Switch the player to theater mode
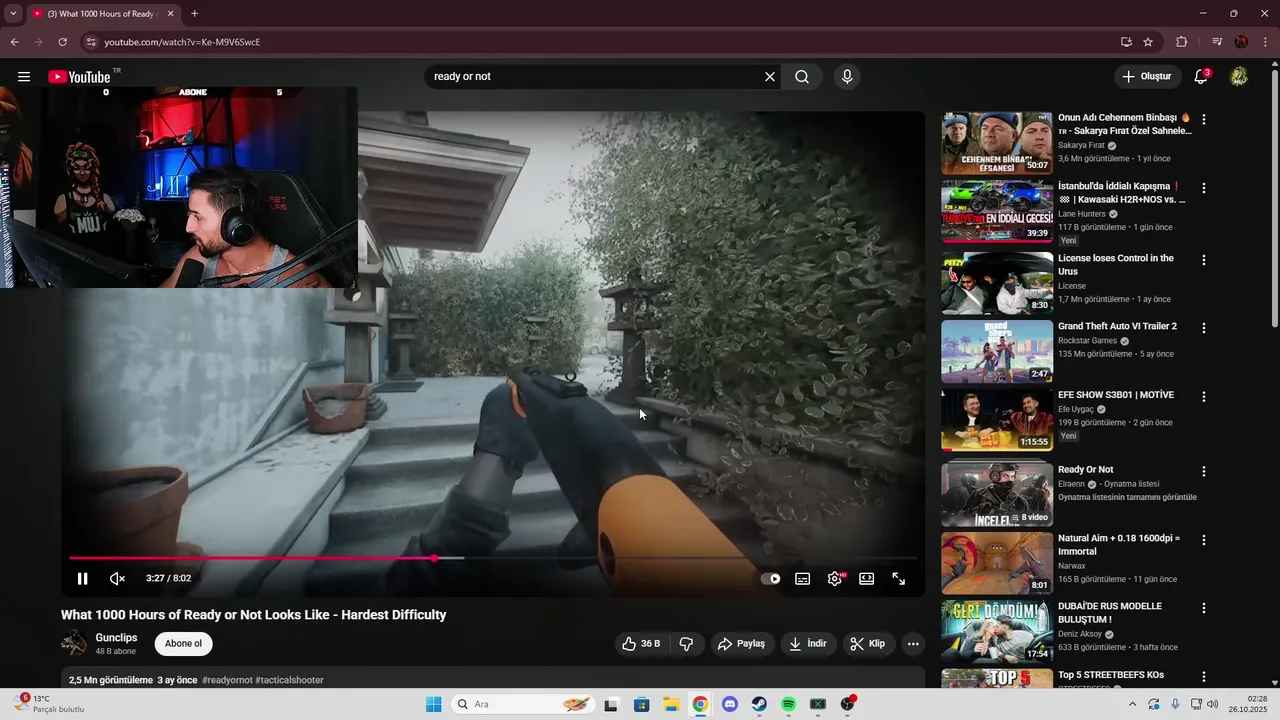This screenshot has width=1280, height=720. (x=867, y=578)
